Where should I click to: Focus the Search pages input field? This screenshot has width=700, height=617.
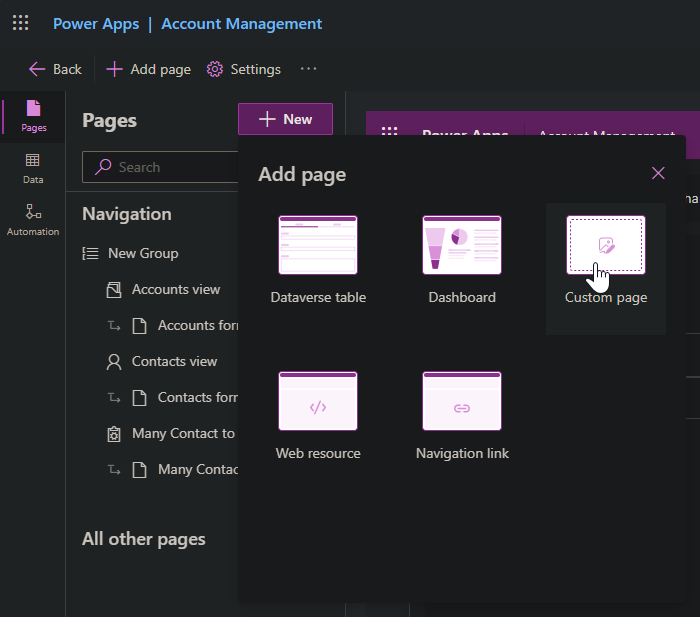tap(161, 167)
